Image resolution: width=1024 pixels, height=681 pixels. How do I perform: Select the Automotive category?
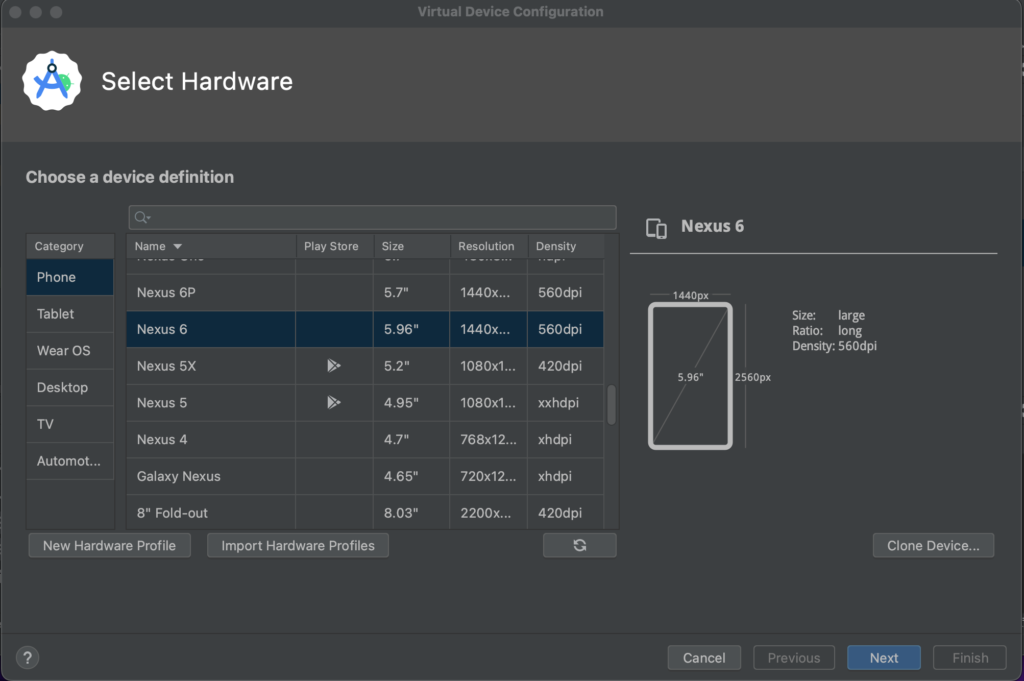(70, 461)
